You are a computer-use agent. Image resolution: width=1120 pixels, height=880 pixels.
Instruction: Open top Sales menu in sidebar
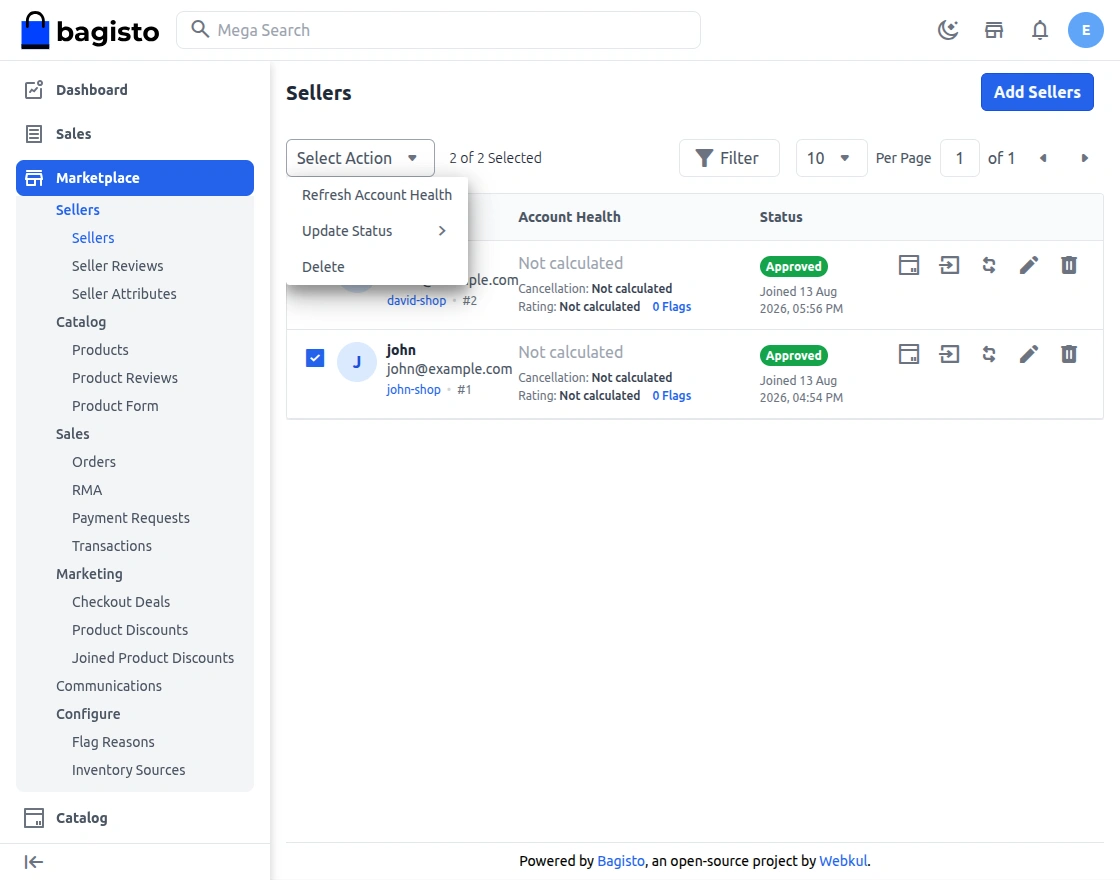point(74,134)
